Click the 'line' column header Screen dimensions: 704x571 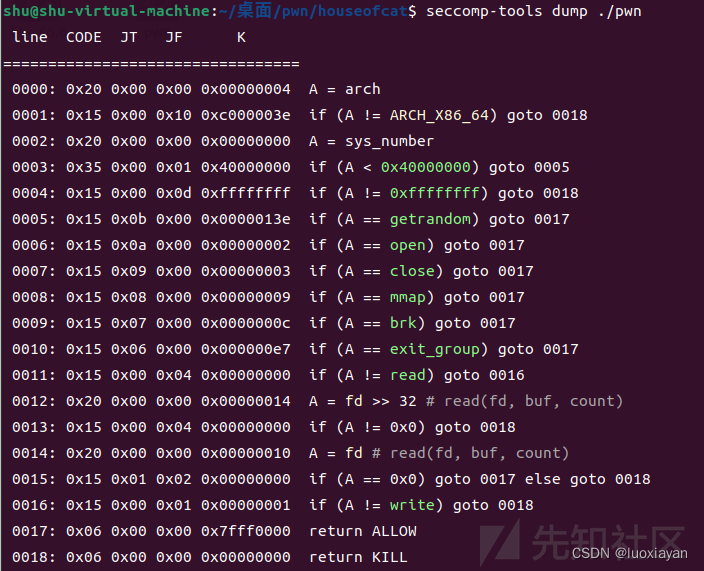click(x=30, y=37)
